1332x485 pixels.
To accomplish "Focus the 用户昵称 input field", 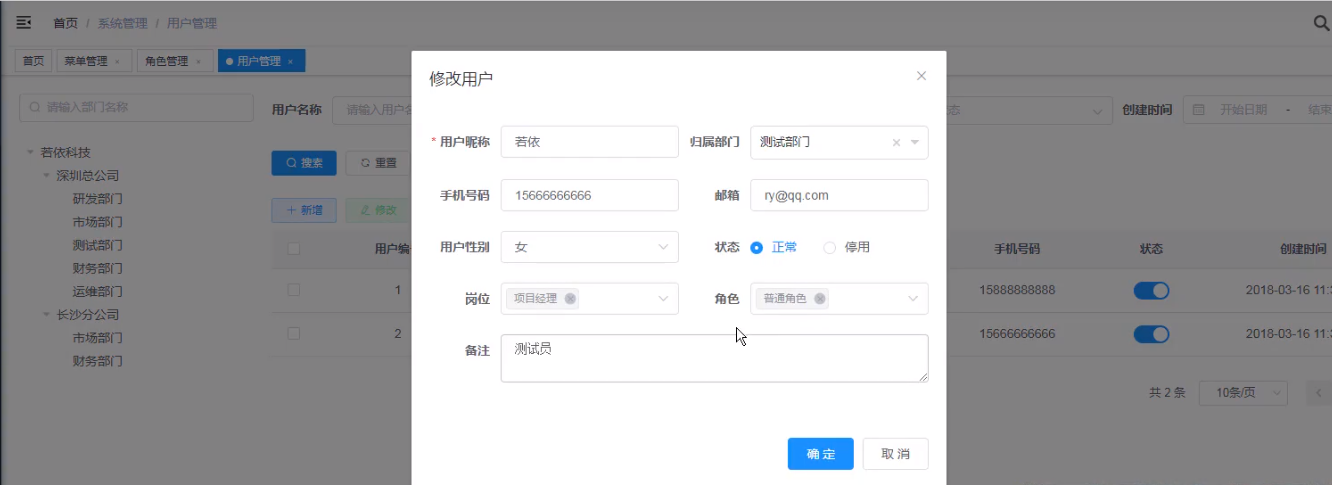I will [589, 142].
